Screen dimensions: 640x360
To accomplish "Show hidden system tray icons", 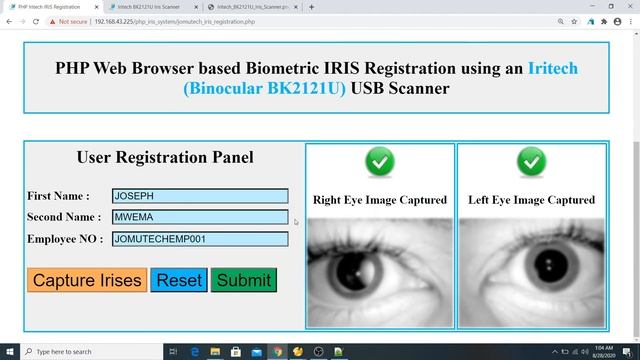I will pyautogui.click(x=555, y=351).
